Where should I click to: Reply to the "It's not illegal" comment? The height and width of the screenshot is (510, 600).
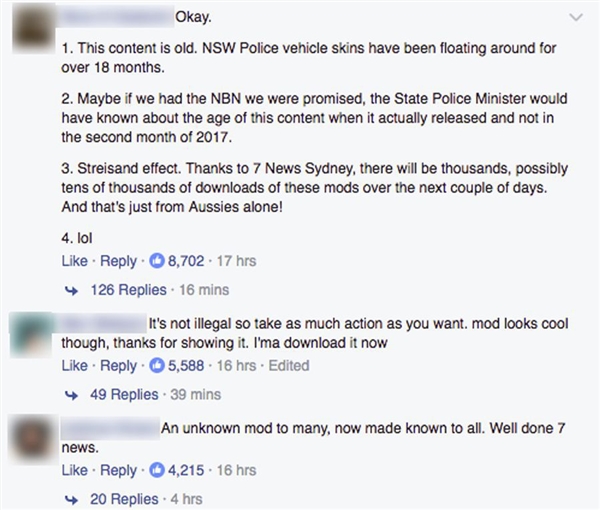tap(117, 366)
